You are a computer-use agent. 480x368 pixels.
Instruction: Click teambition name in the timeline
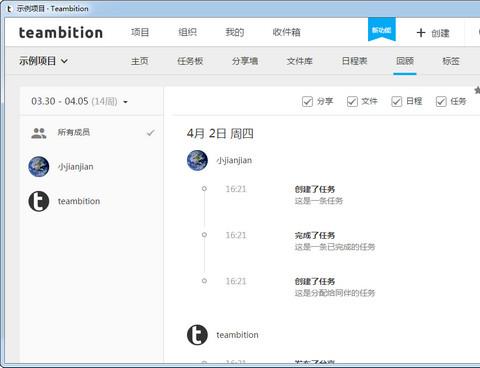click(x=237, y=335)
